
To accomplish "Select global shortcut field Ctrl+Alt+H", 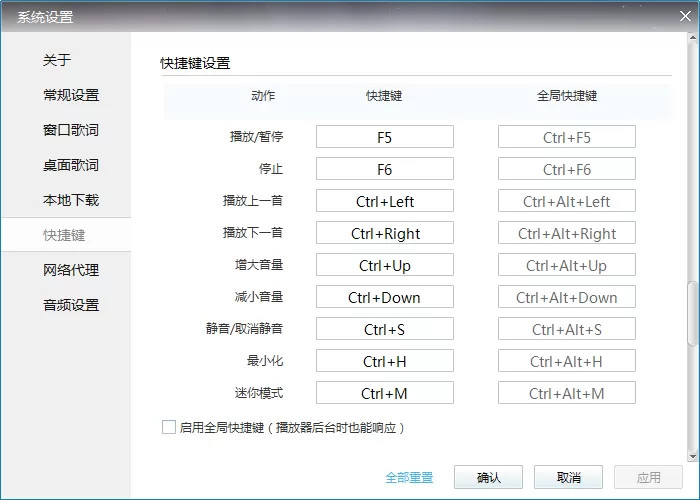I will tap(567, 361).
